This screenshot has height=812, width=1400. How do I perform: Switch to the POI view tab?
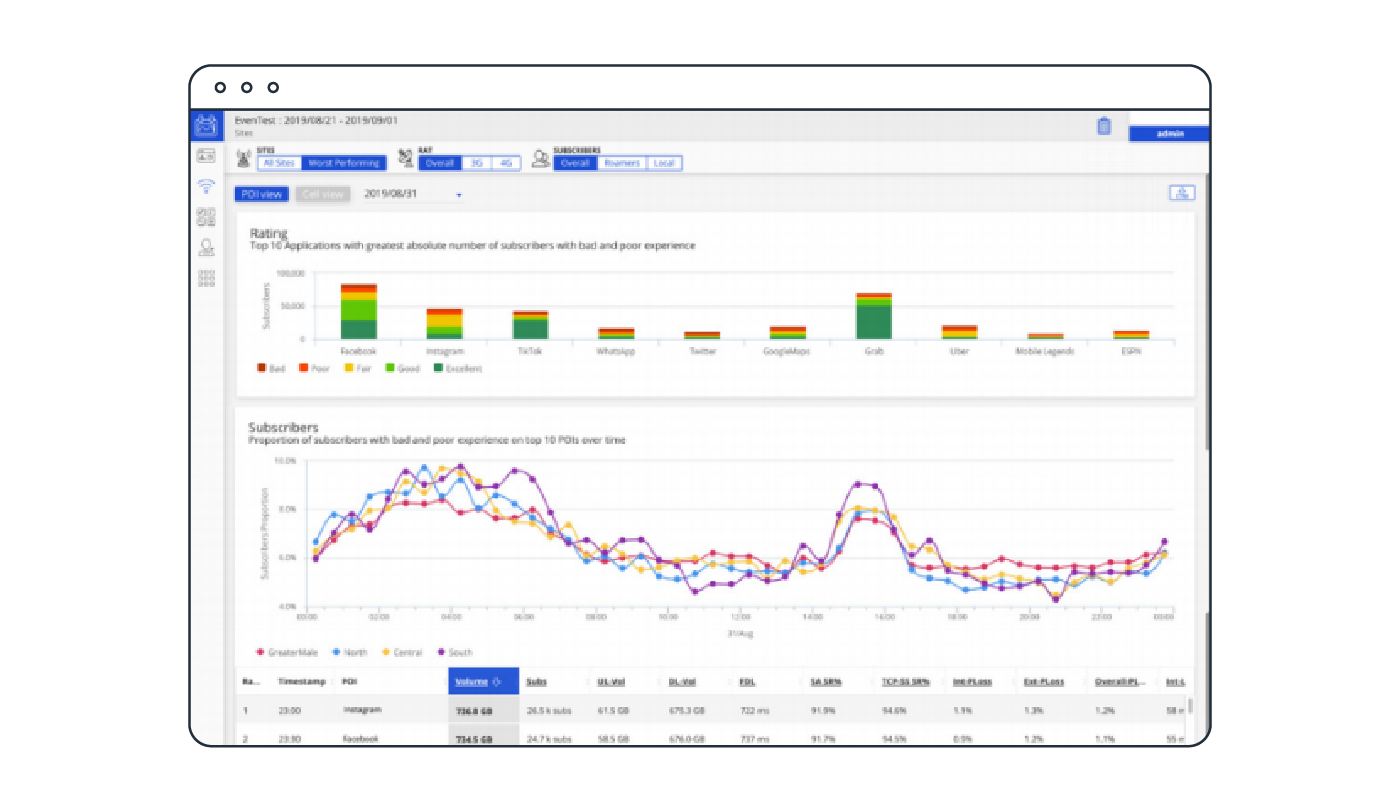261,194
